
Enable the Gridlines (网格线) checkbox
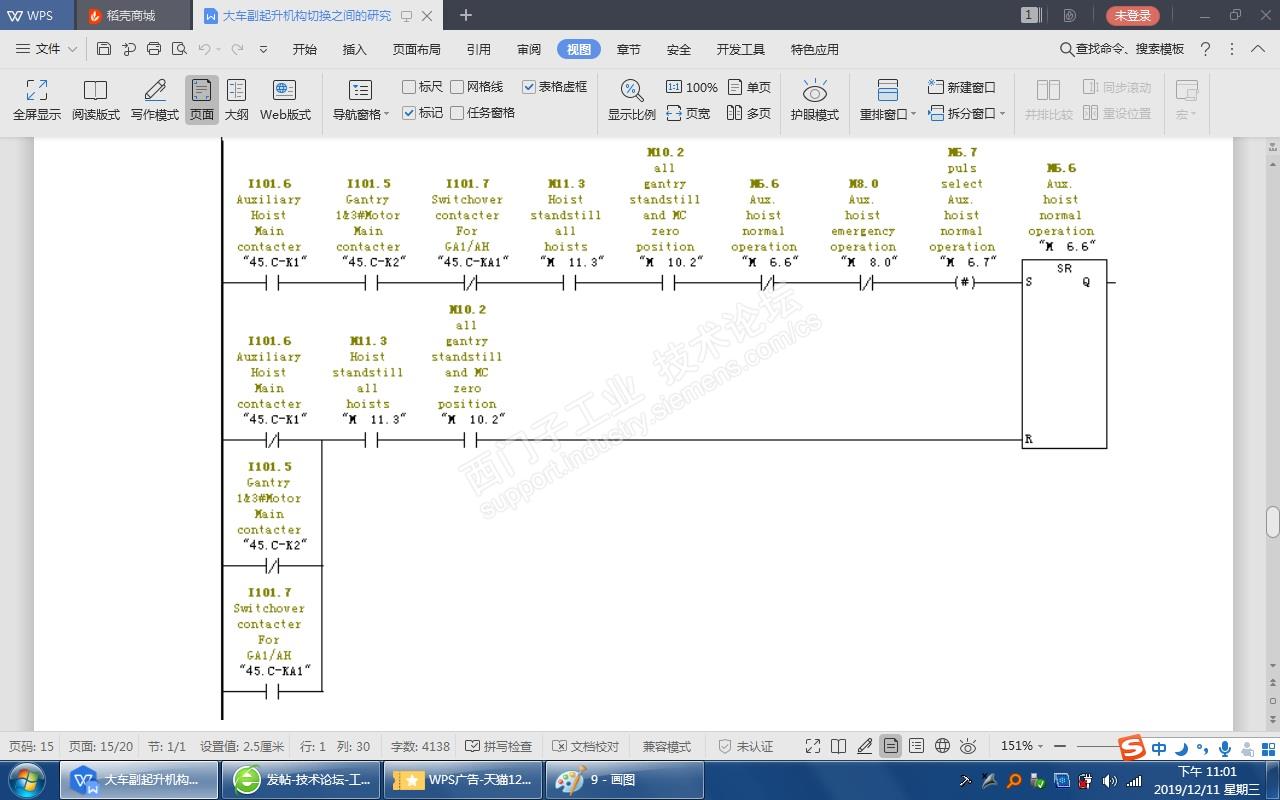457,87
